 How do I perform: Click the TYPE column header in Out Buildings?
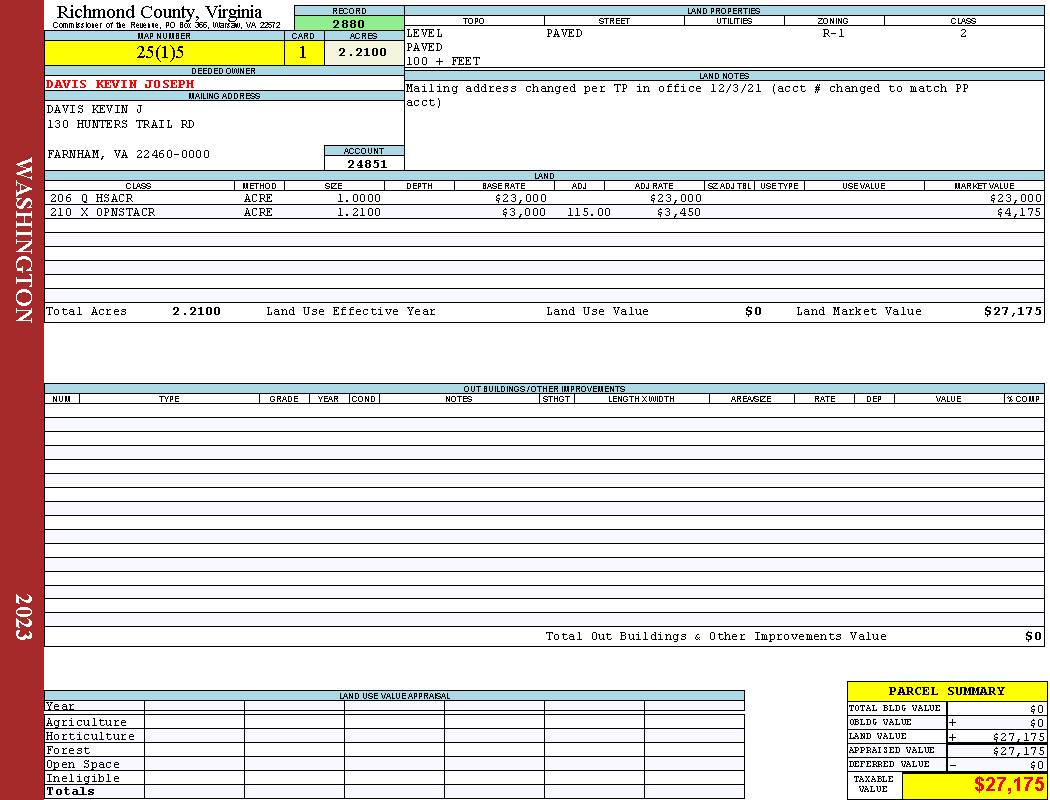pos(169,399)
